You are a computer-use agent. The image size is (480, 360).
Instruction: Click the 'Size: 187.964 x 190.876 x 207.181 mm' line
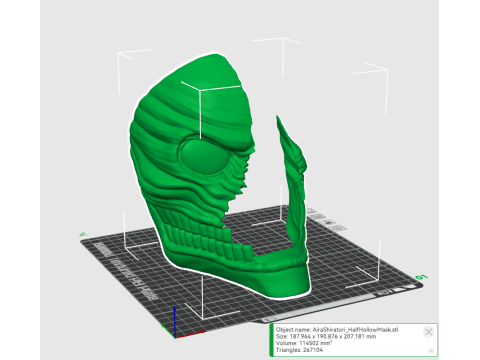[x=326, y=336]
